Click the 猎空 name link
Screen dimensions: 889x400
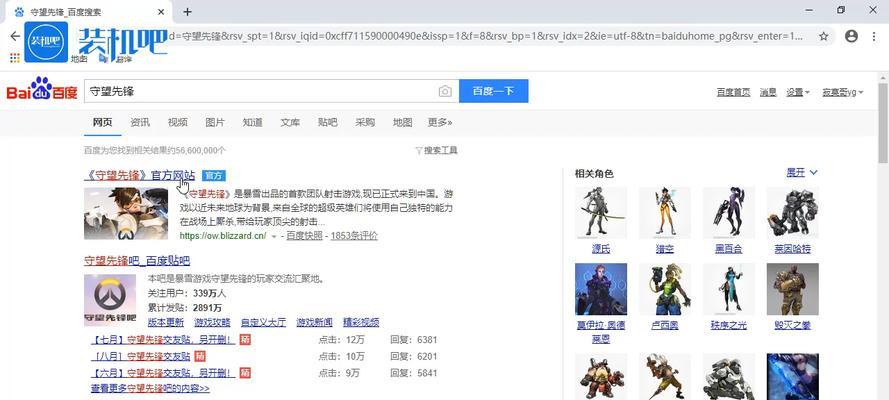pyautogui.click(x=664, y=249)
